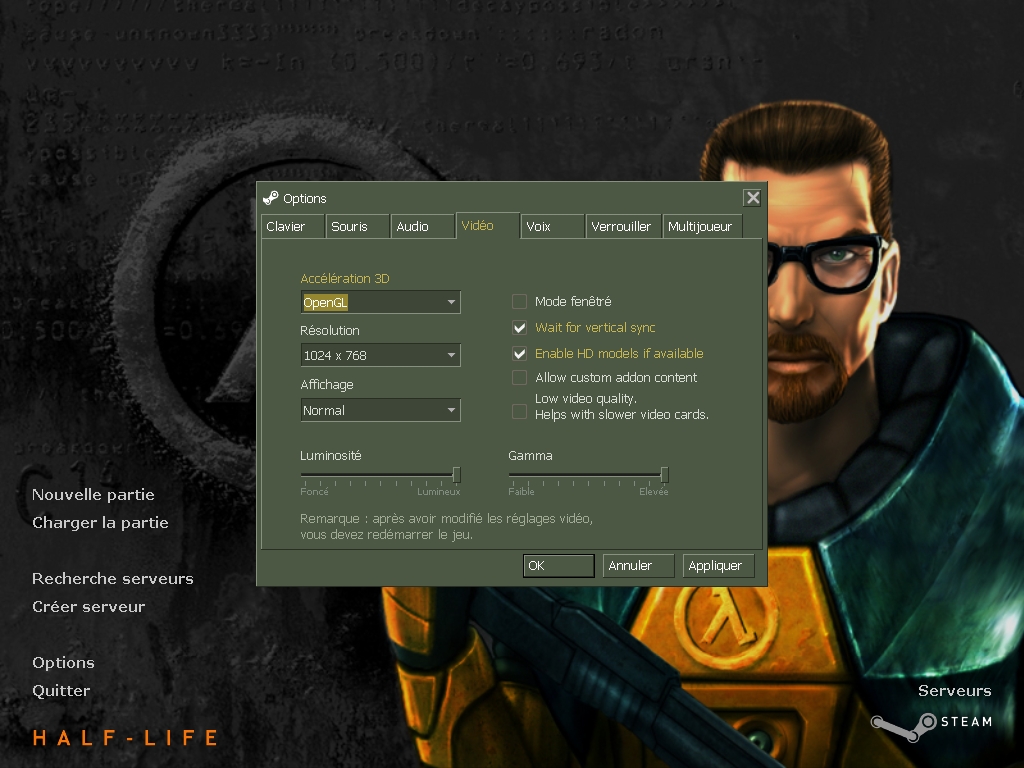The height and width of the screenshot is (768, 1024).
Task: Enable Low video quality checkbox
Action: (519, 411)
